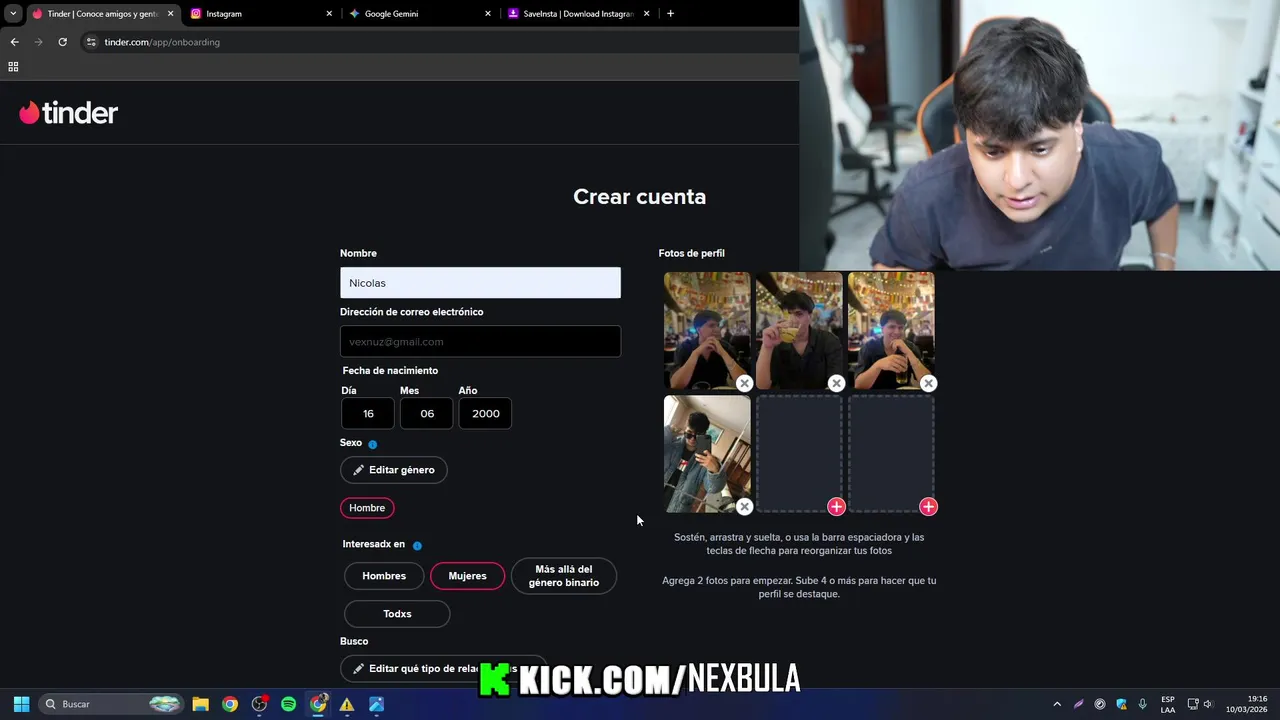This screenshot has height=720, width=1280.
Task: Click the browser address bar
Action: point(440,42)
